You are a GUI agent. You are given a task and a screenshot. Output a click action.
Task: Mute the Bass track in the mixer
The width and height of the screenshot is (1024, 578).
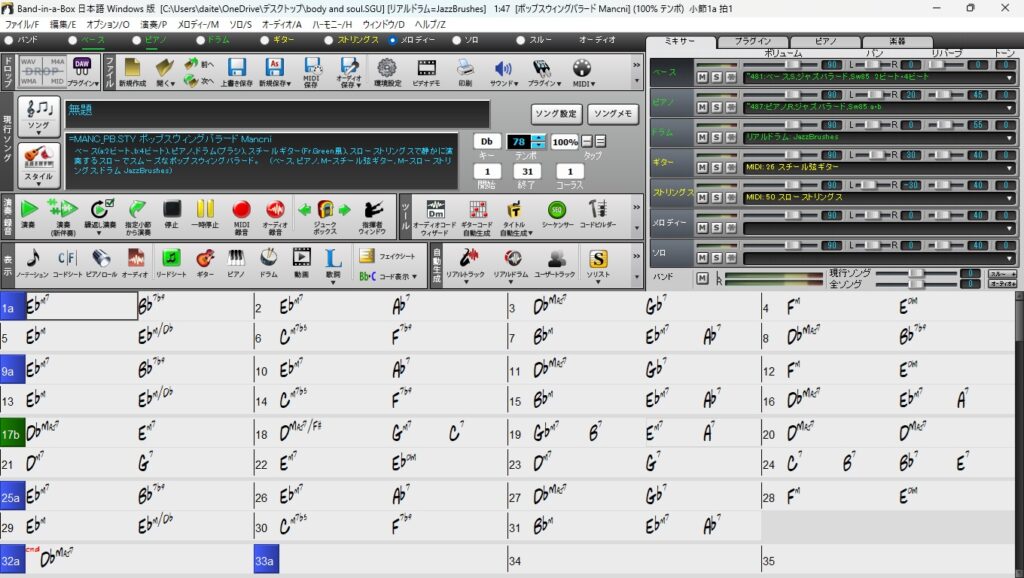pyautogui.click(x=702, y=77)
